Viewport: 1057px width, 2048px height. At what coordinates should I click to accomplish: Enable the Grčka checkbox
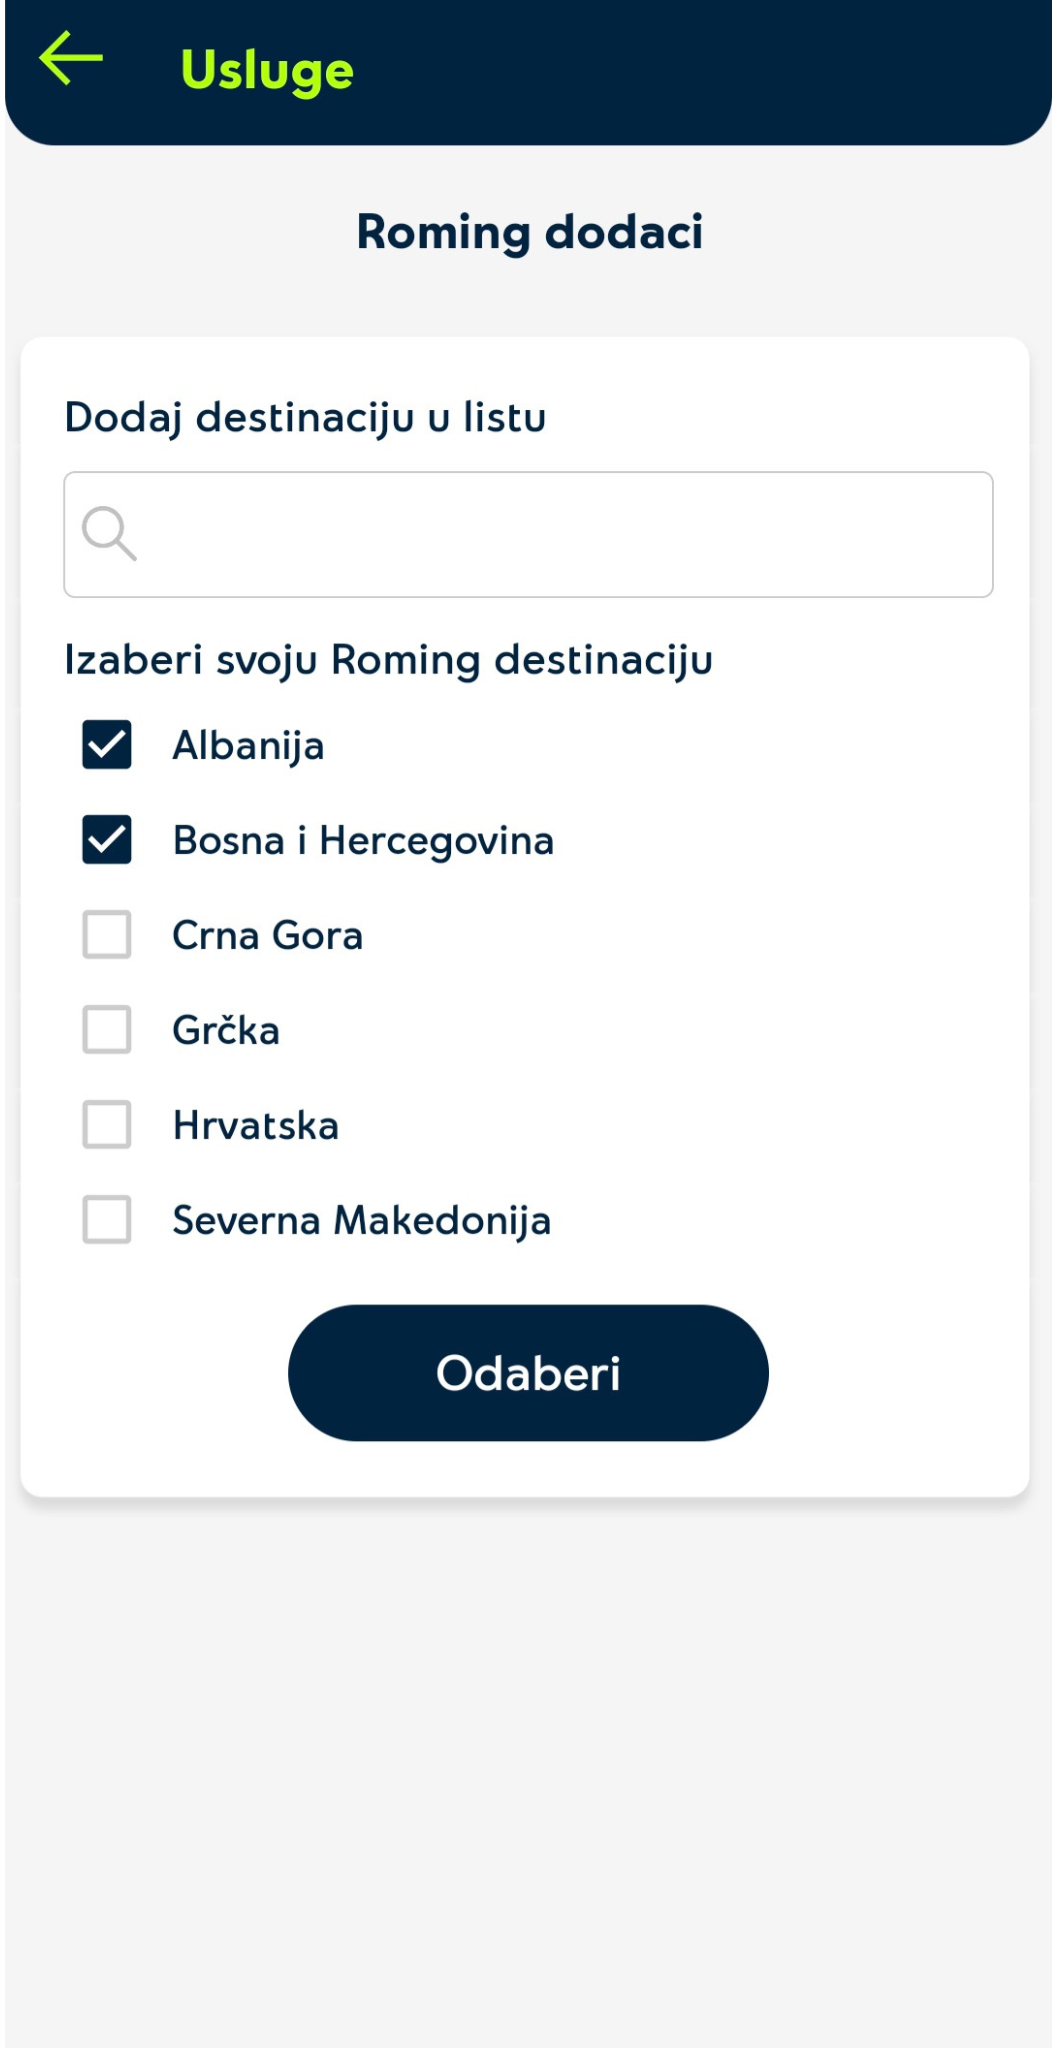[x=107, y=1030]
